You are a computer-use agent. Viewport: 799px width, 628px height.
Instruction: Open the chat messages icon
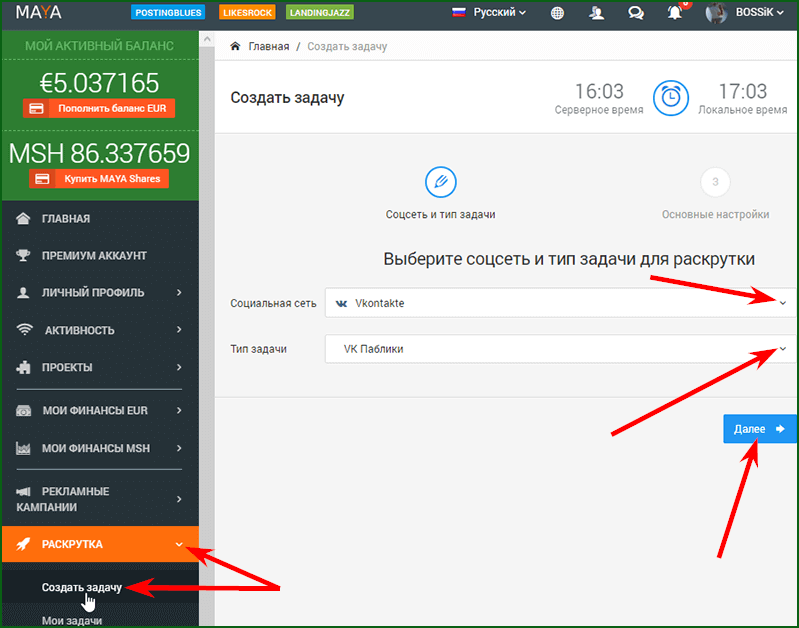click(x=635, y=13)
